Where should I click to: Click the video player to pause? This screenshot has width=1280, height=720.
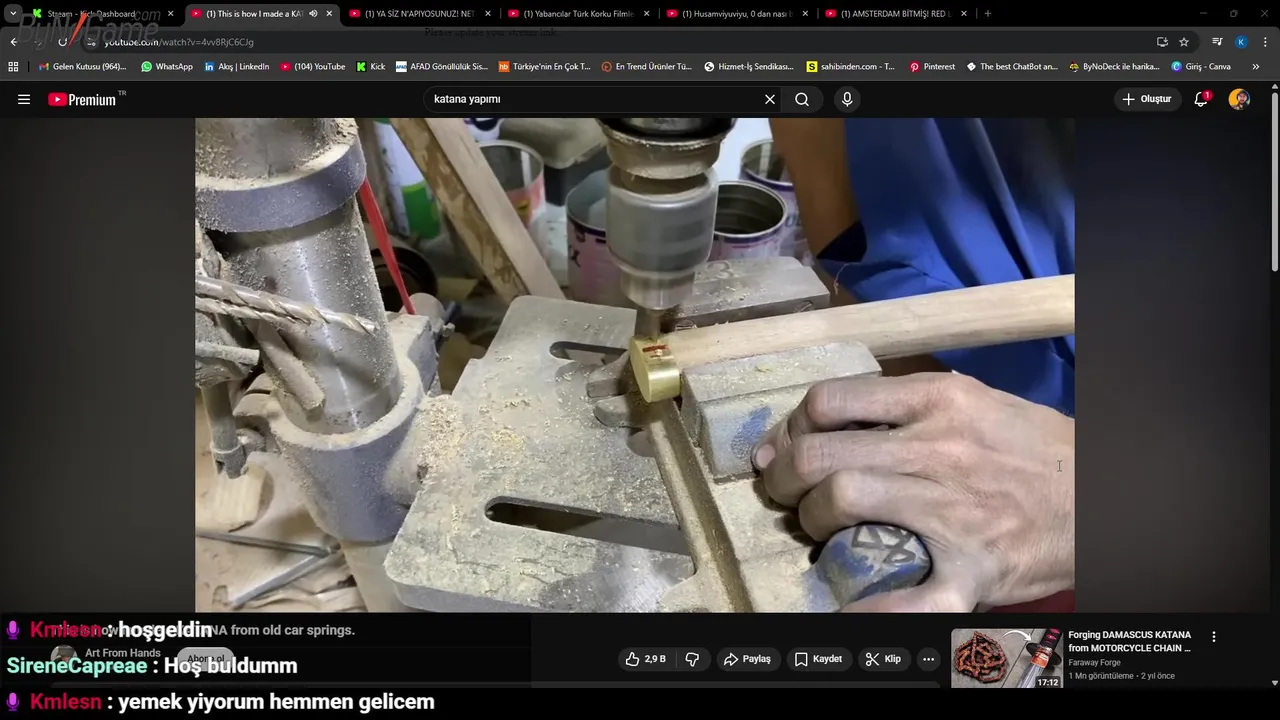635,365
